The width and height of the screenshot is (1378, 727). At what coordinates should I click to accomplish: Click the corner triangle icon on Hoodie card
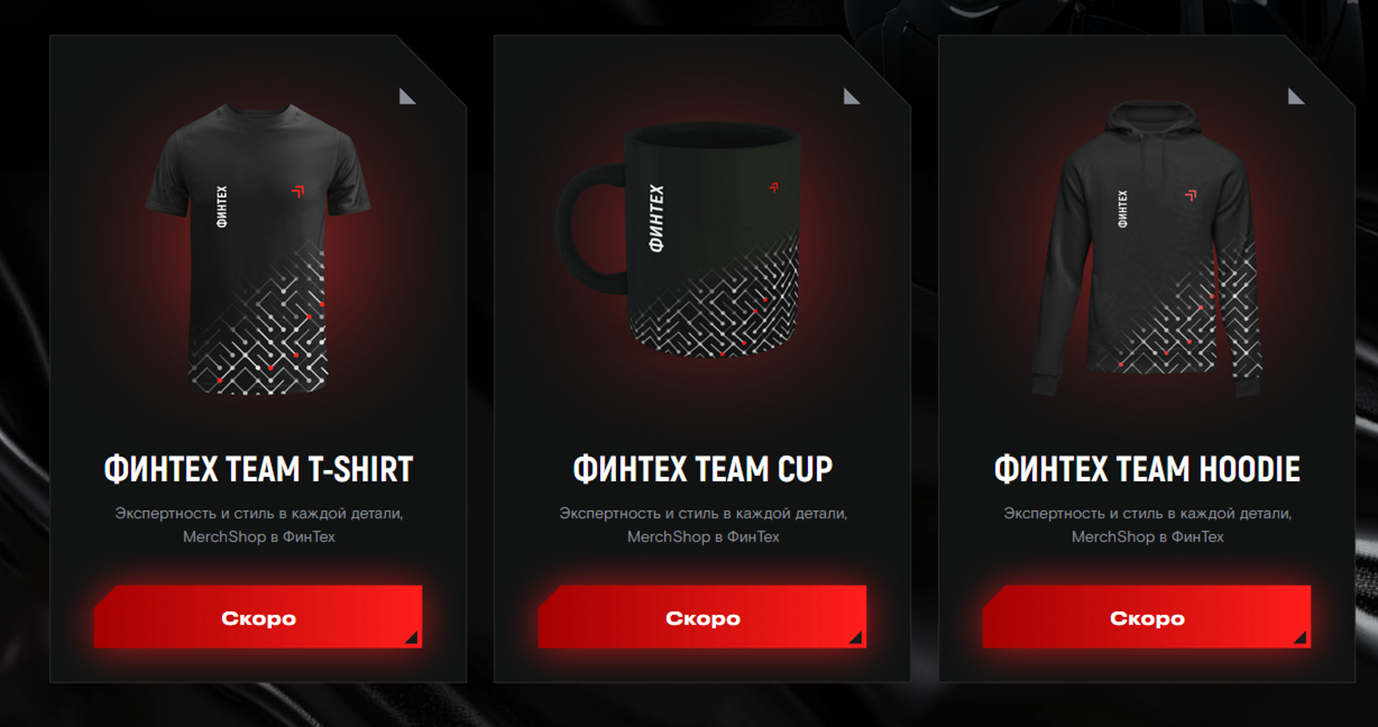(1296, 96)
